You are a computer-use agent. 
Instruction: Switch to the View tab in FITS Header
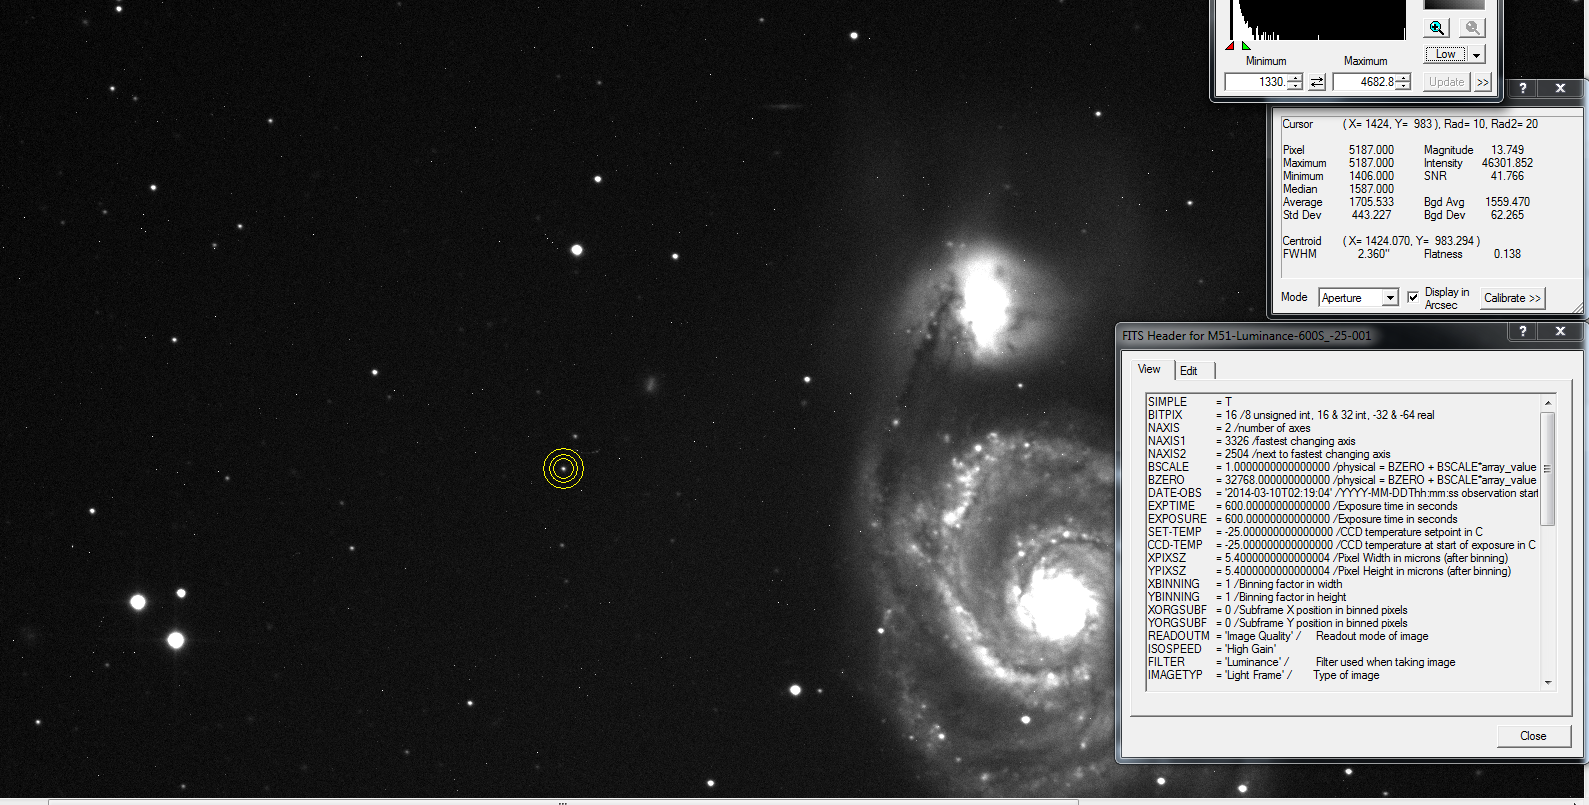[x=1150, y=369]
